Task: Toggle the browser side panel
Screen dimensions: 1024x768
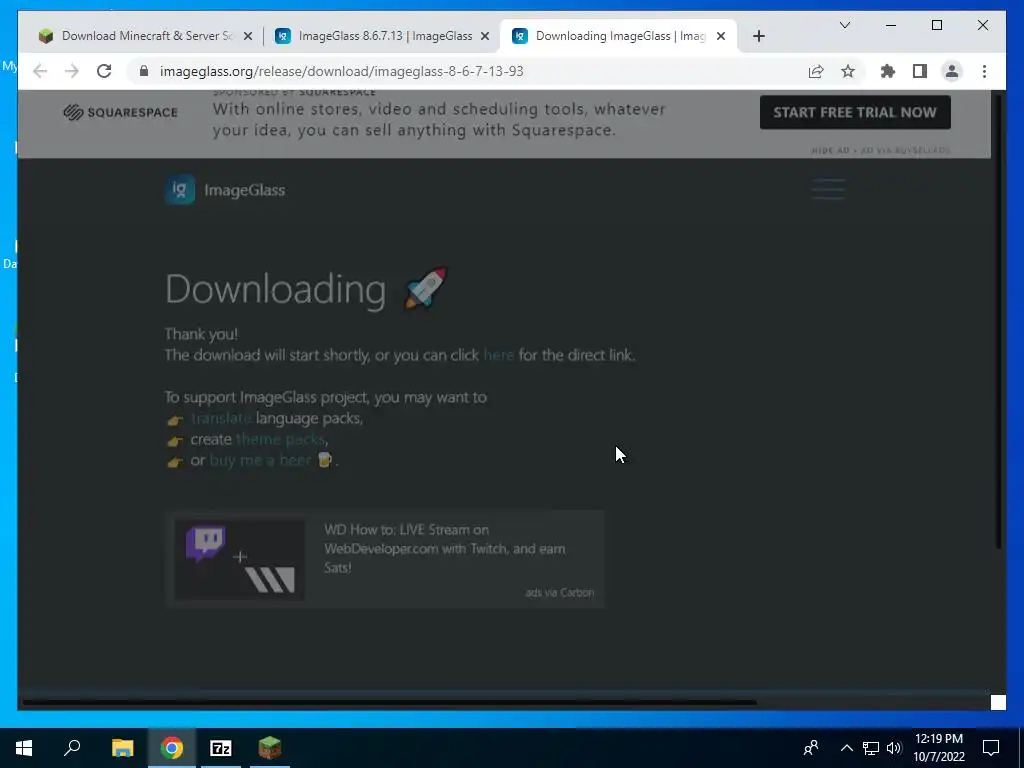Action: (x=920, y=71)
